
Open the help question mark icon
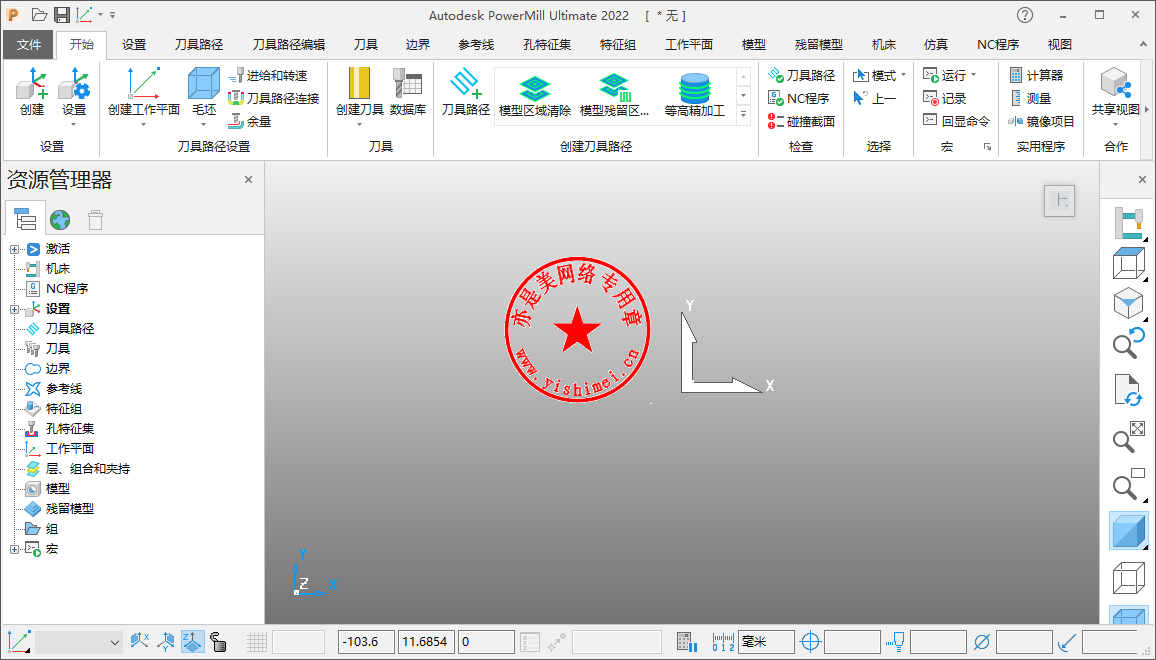pyautogui.click(x=1025, y=15)
